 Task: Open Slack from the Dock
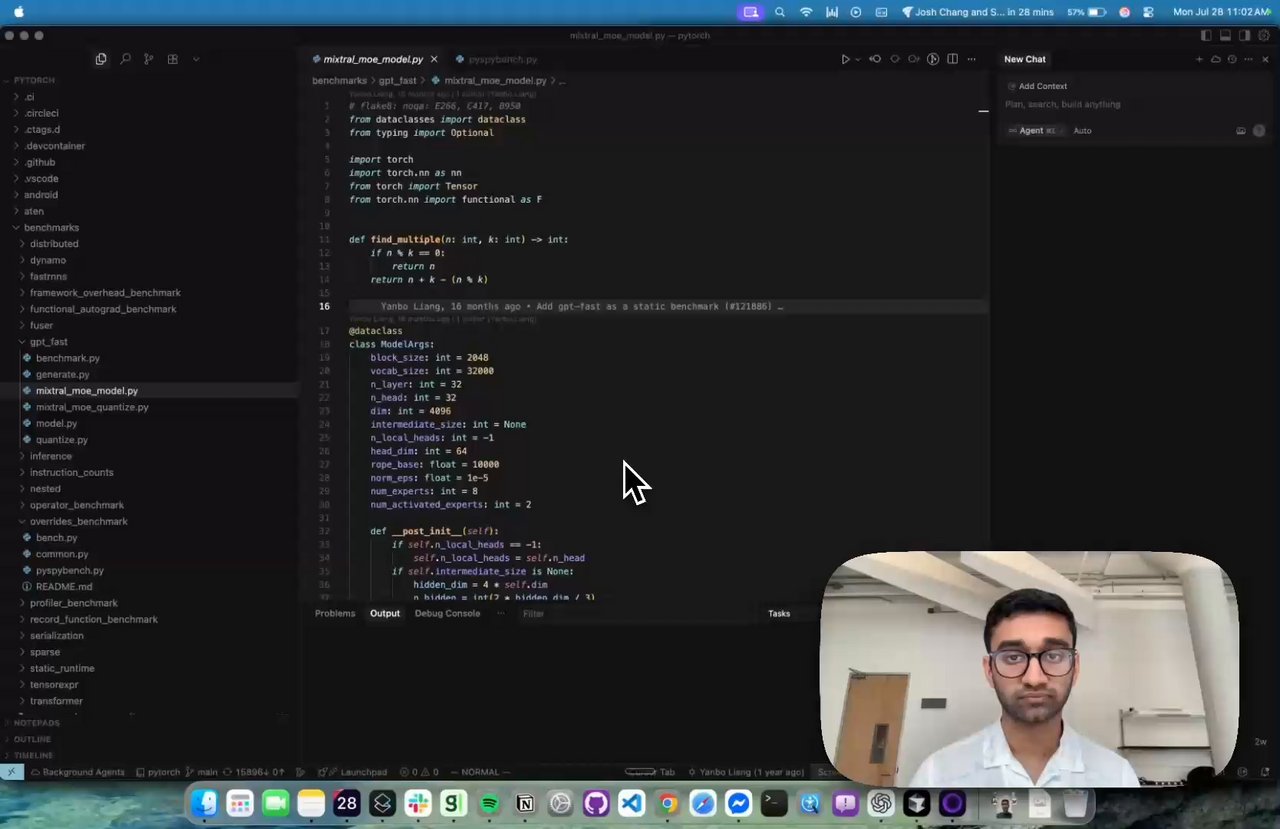coord(418,803)
